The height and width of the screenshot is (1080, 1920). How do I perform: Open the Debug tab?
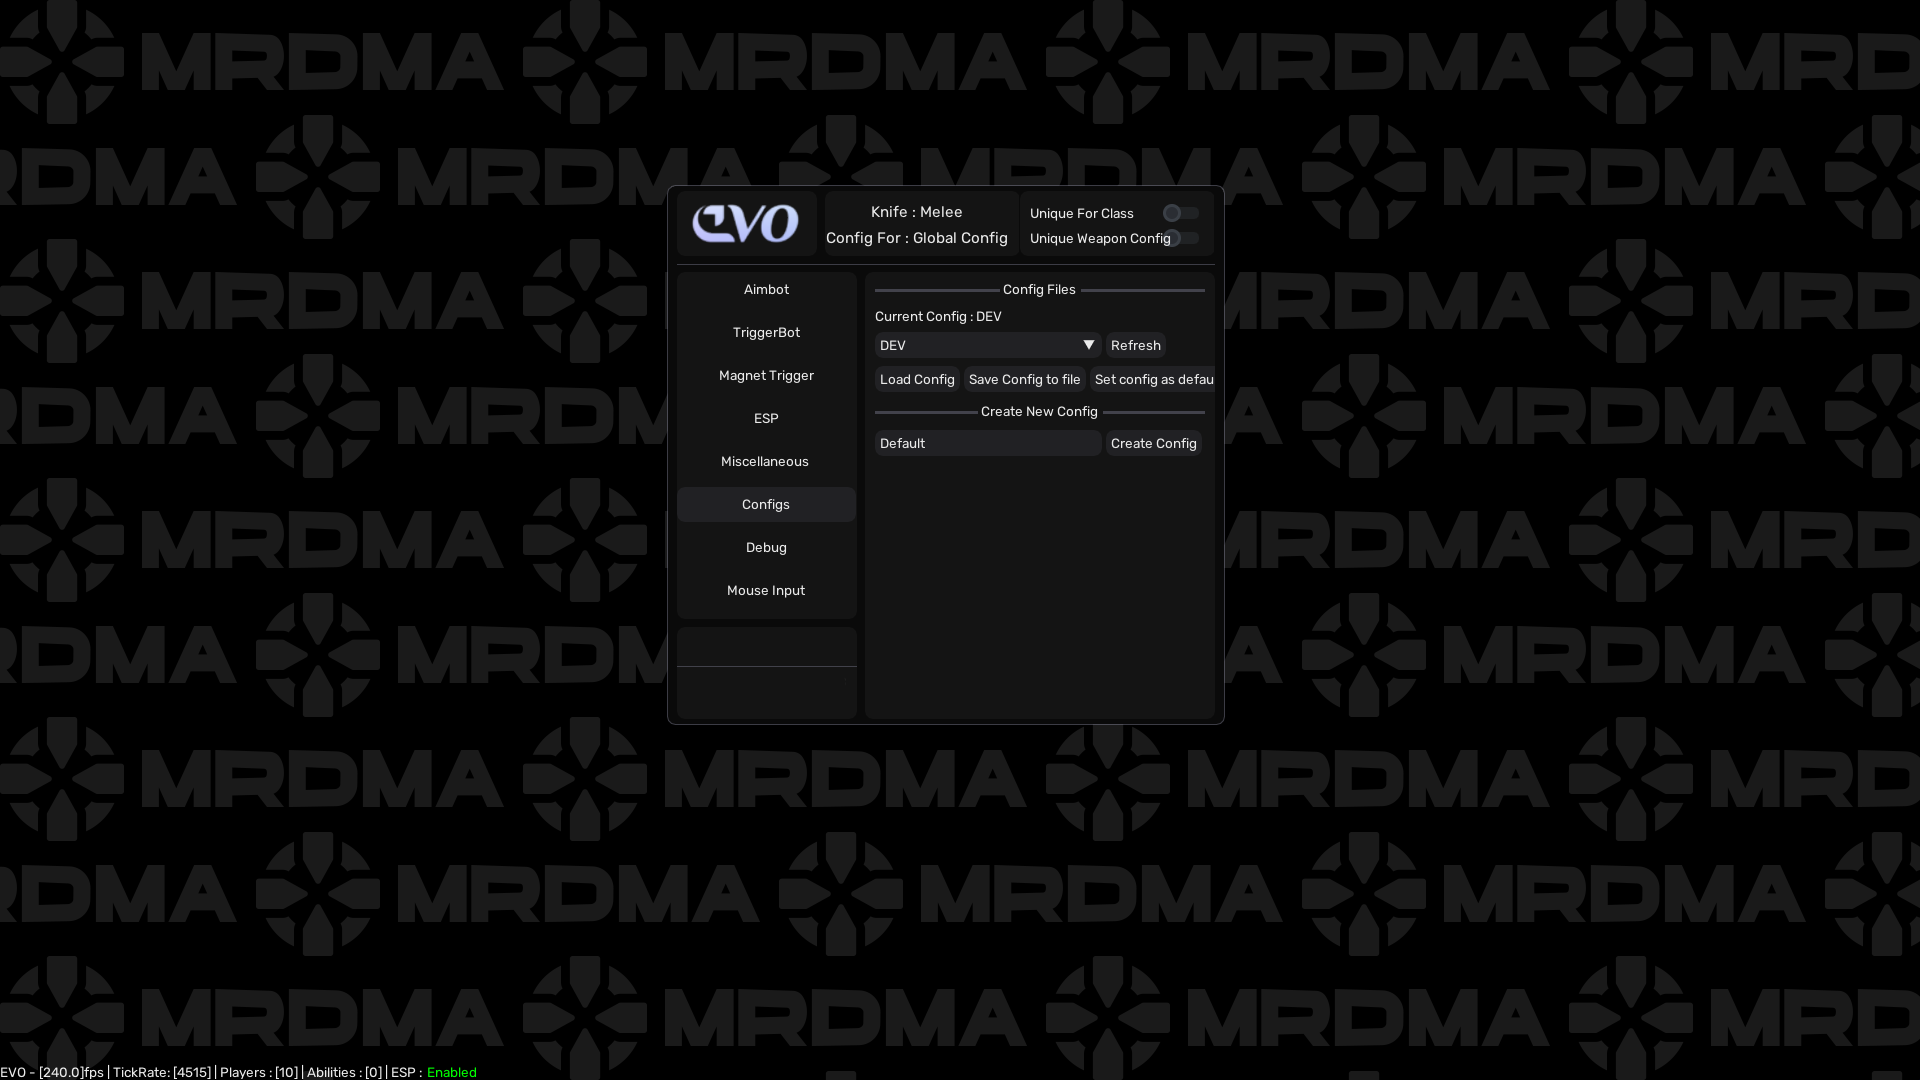click(766, 547)
